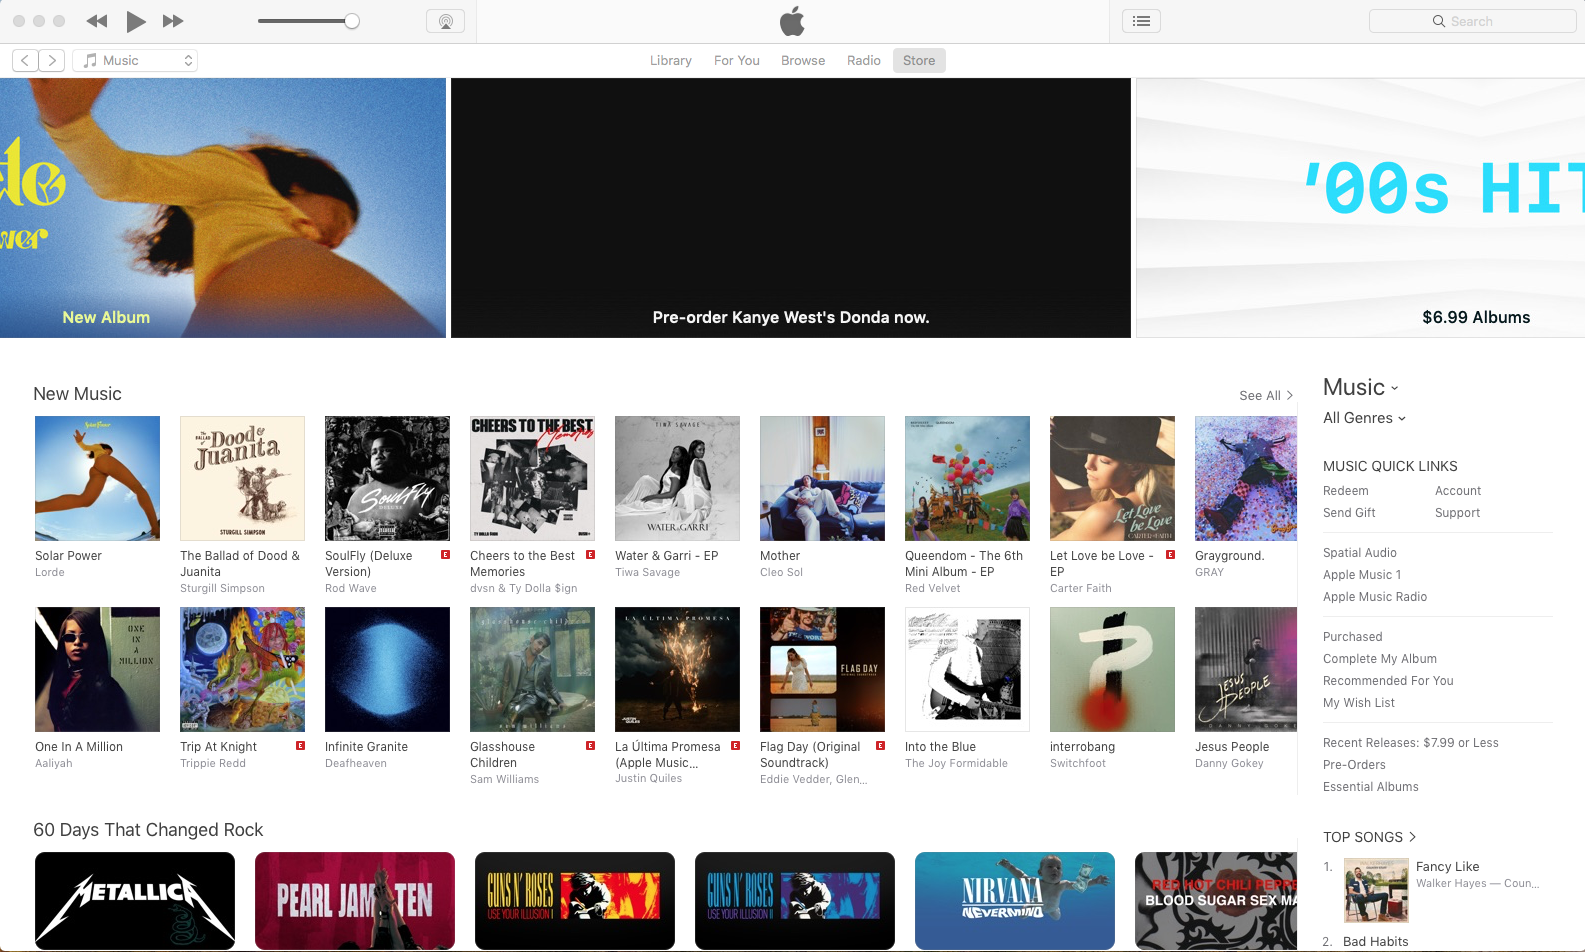
Task: Open the Mother album by Cleo Sol
Action: tap(822, 478)
